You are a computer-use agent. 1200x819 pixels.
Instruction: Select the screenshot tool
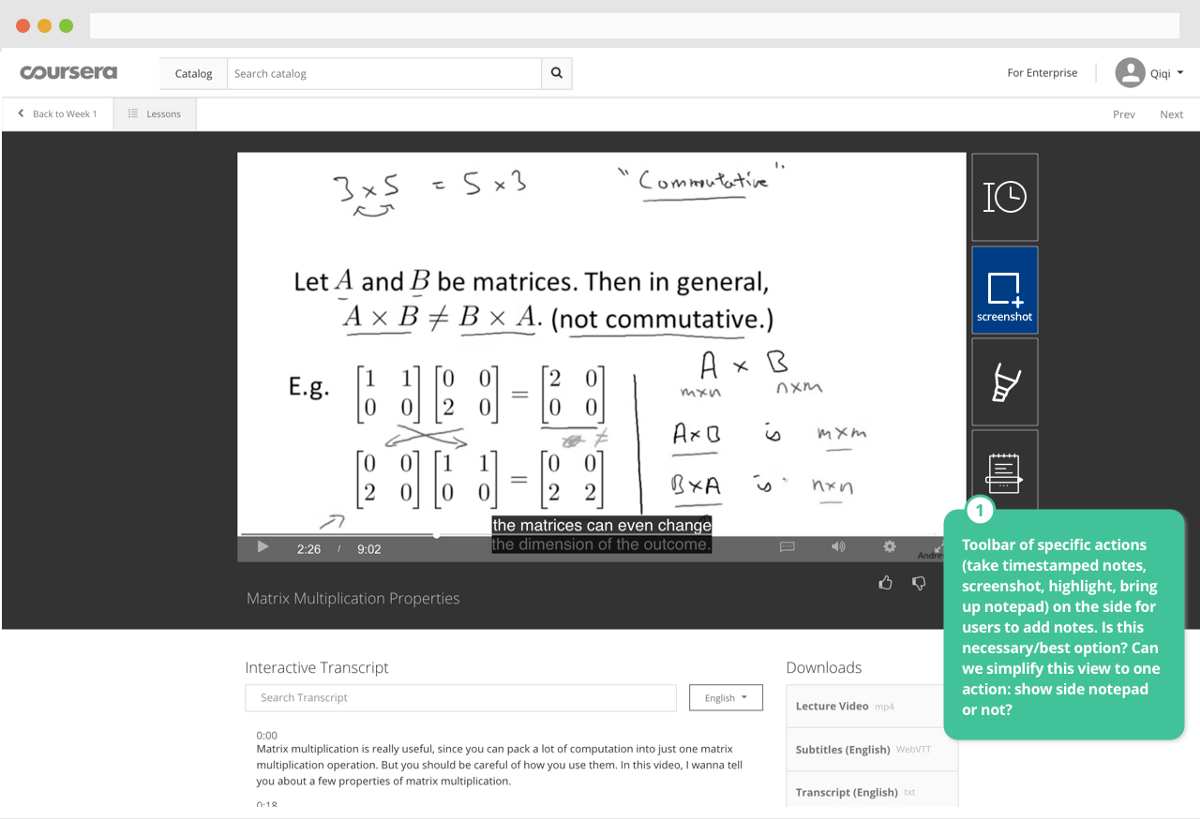click(1005, 290)
